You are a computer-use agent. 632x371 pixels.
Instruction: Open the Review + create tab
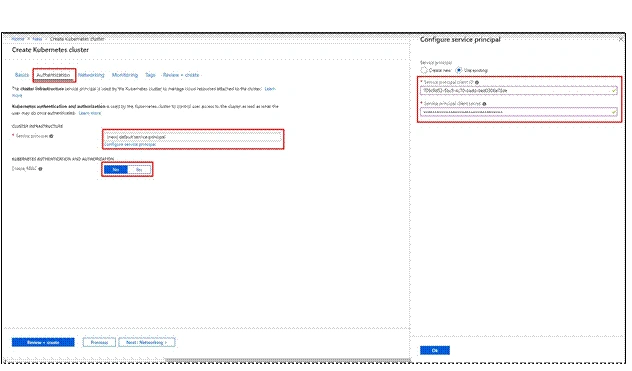181,75
